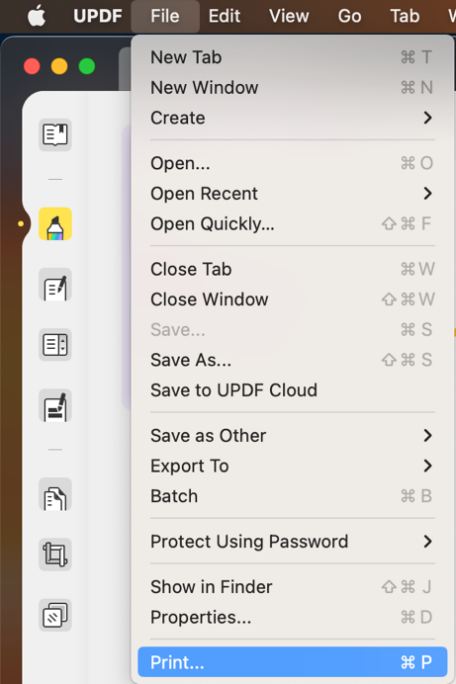Open the Edit PDF pencil icon
The image size is (456, 684).
[x=55, y=285]
